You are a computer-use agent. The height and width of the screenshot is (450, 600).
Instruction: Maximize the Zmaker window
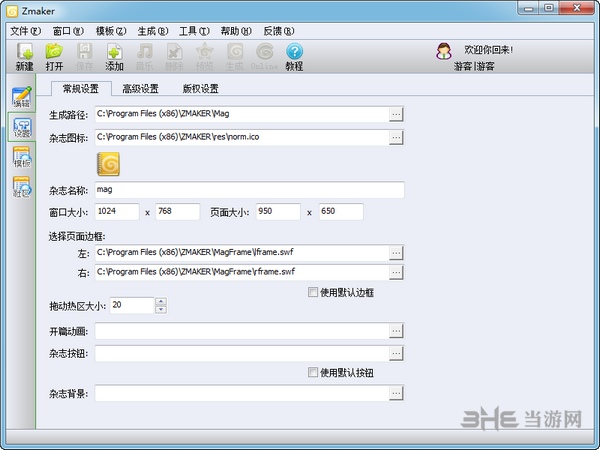click(549, 8)
